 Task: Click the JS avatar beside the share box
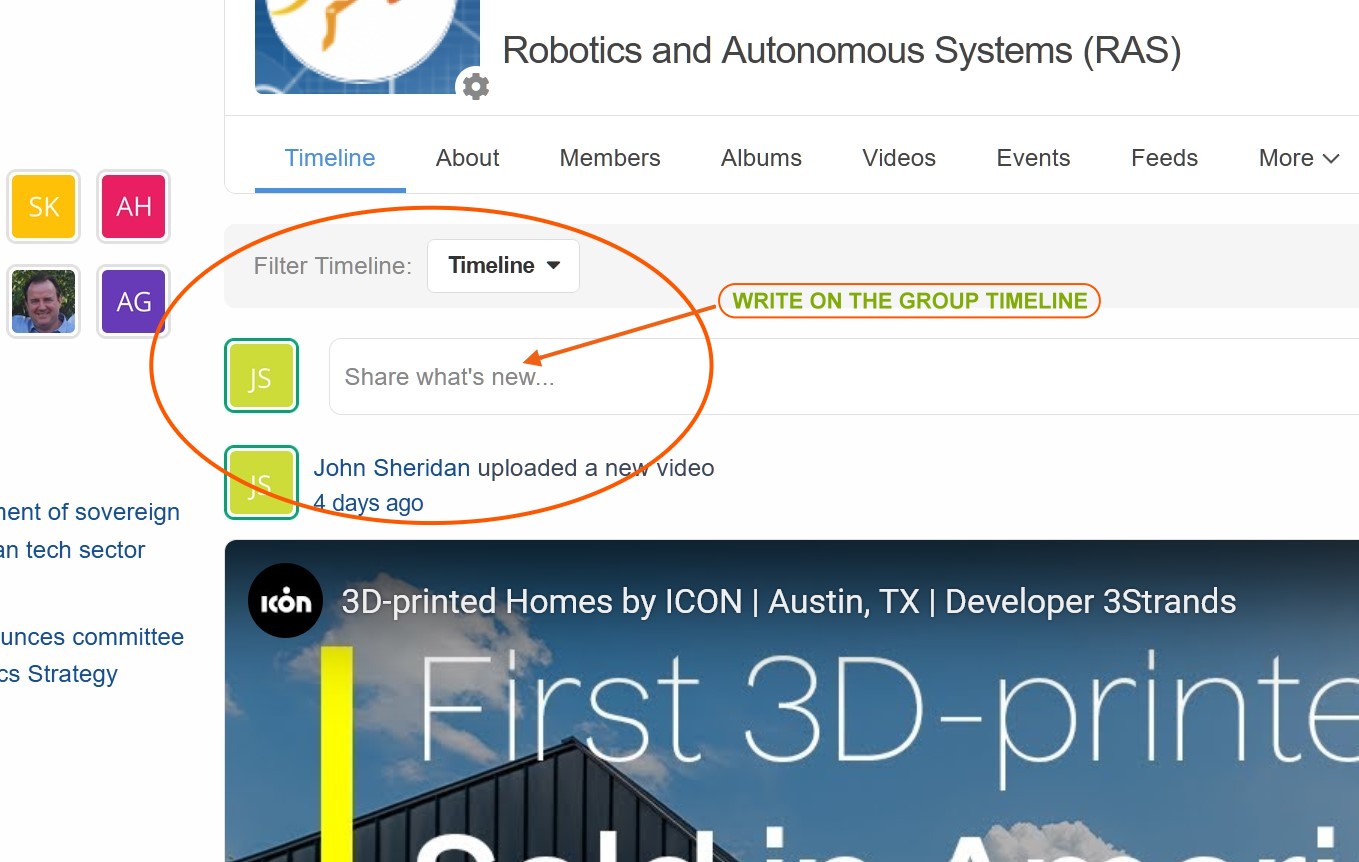(261, 376)
